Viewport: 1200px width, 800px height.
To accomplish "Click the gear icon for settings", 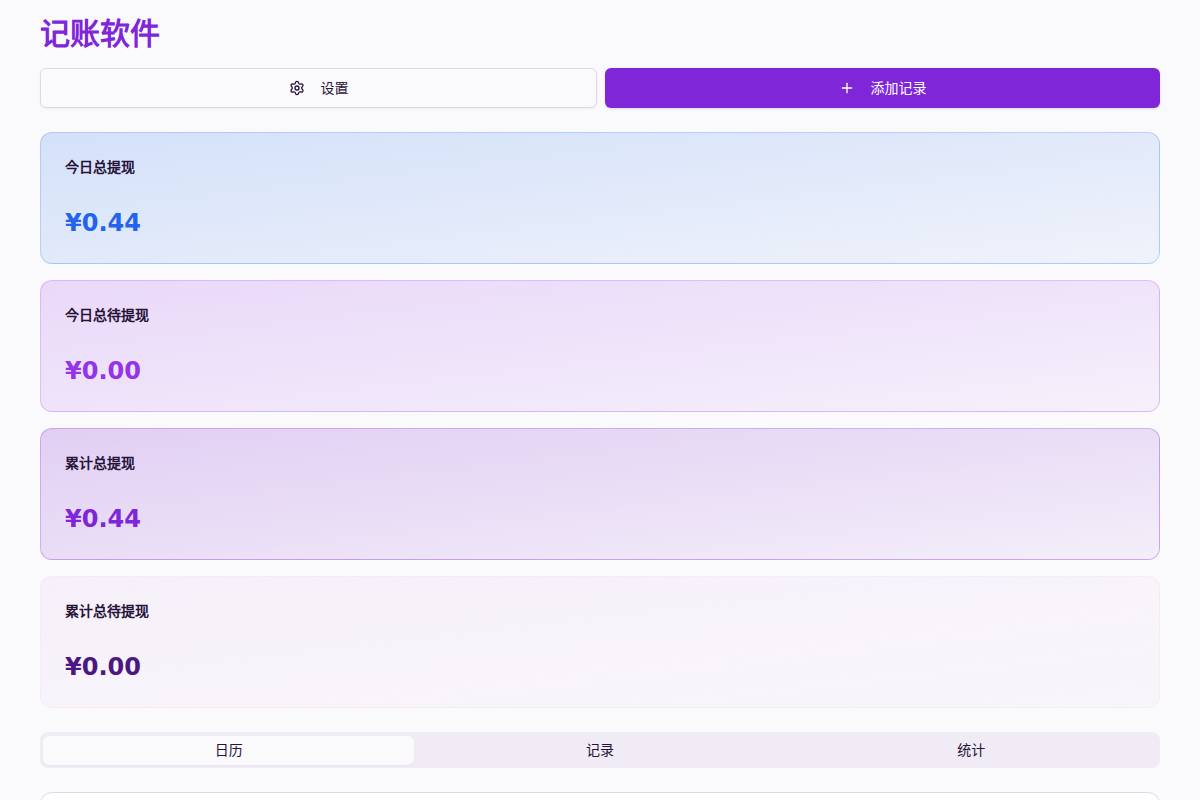I will coord(297,88).
